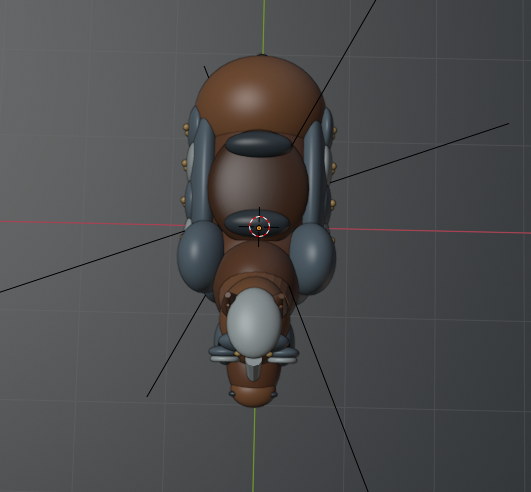Screen dimensions: 531x492
Task: Select the left blue-gray rounded shoulder sphere
Action: [x=200, y=256]
